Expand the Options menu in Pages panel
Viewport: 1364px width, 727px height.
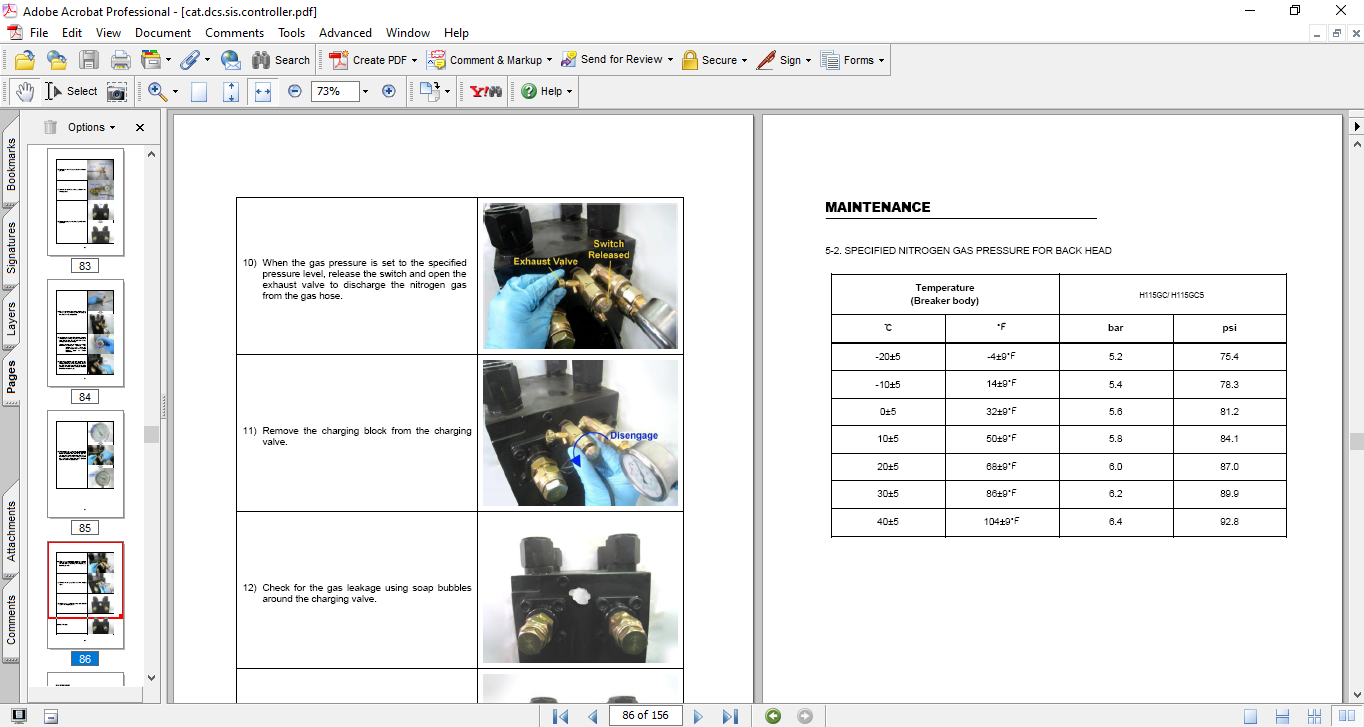(x=91, y=127)
